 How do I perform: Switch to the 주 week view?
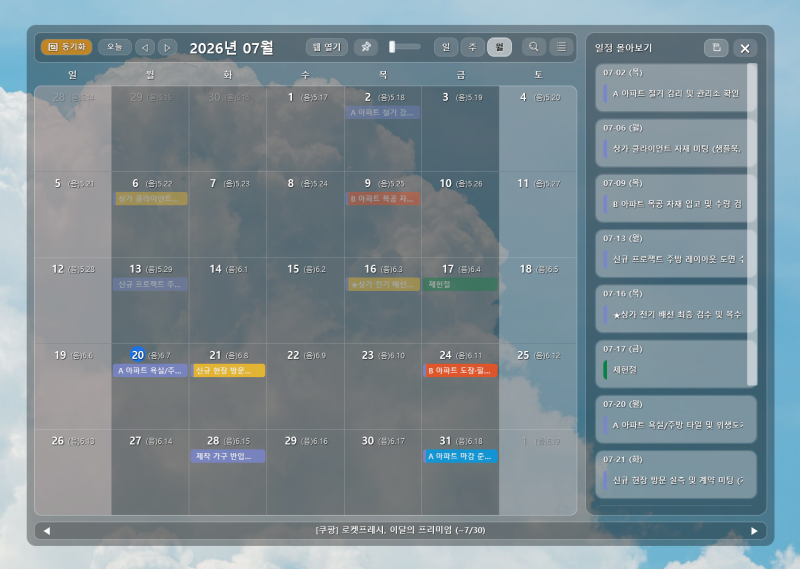pyautogui.click(x=472, y=47)
